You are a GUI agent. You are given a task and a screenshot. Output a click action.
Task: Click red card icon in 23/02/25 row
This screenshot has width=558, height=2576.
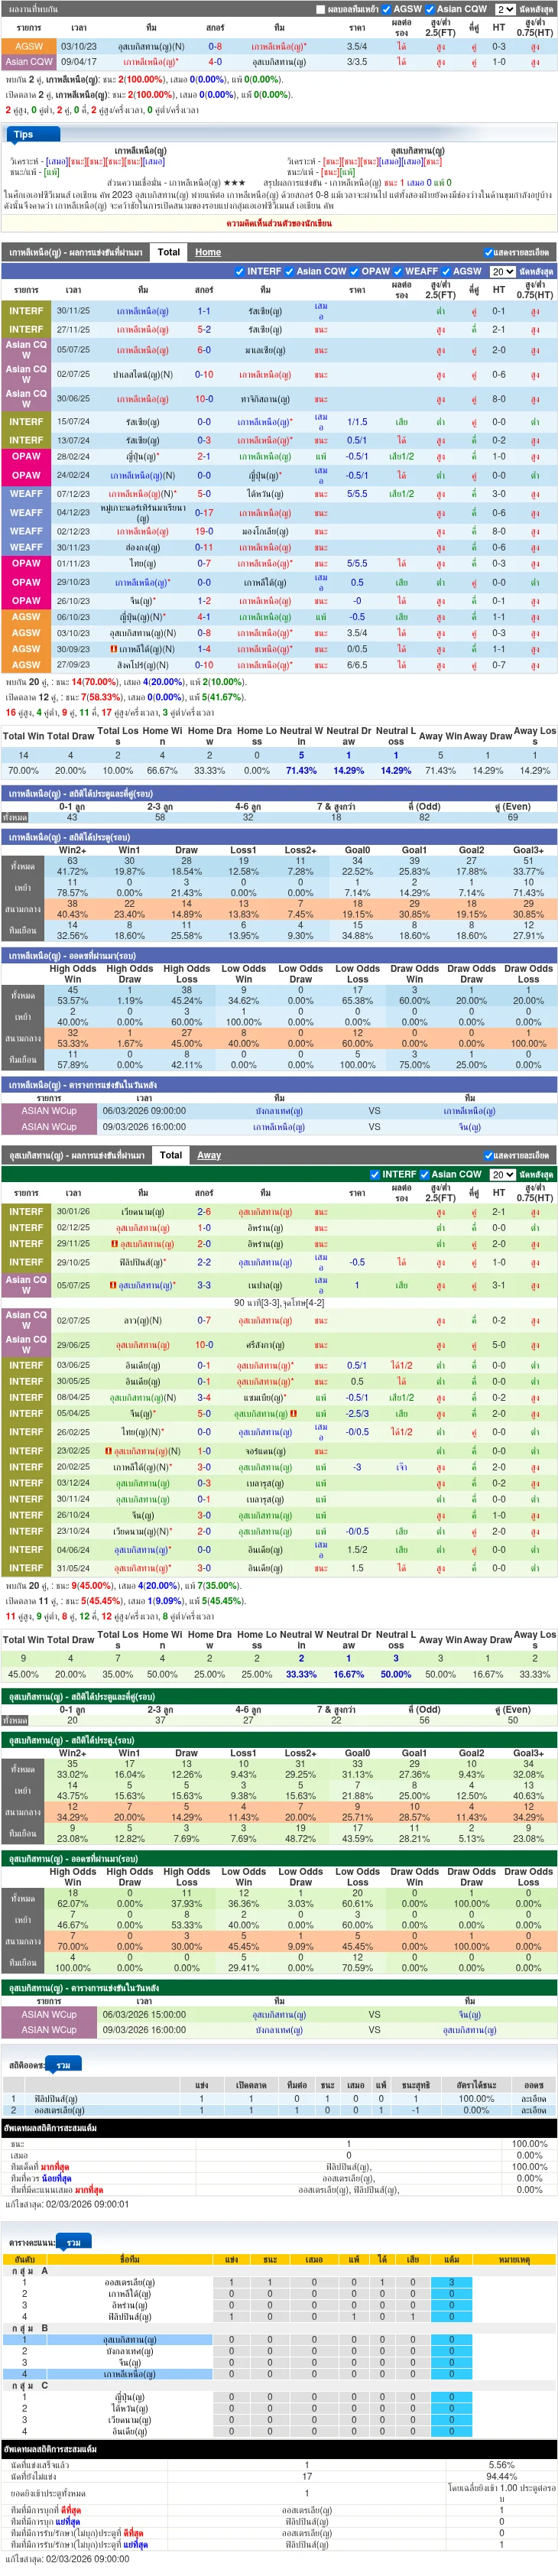108,1451
